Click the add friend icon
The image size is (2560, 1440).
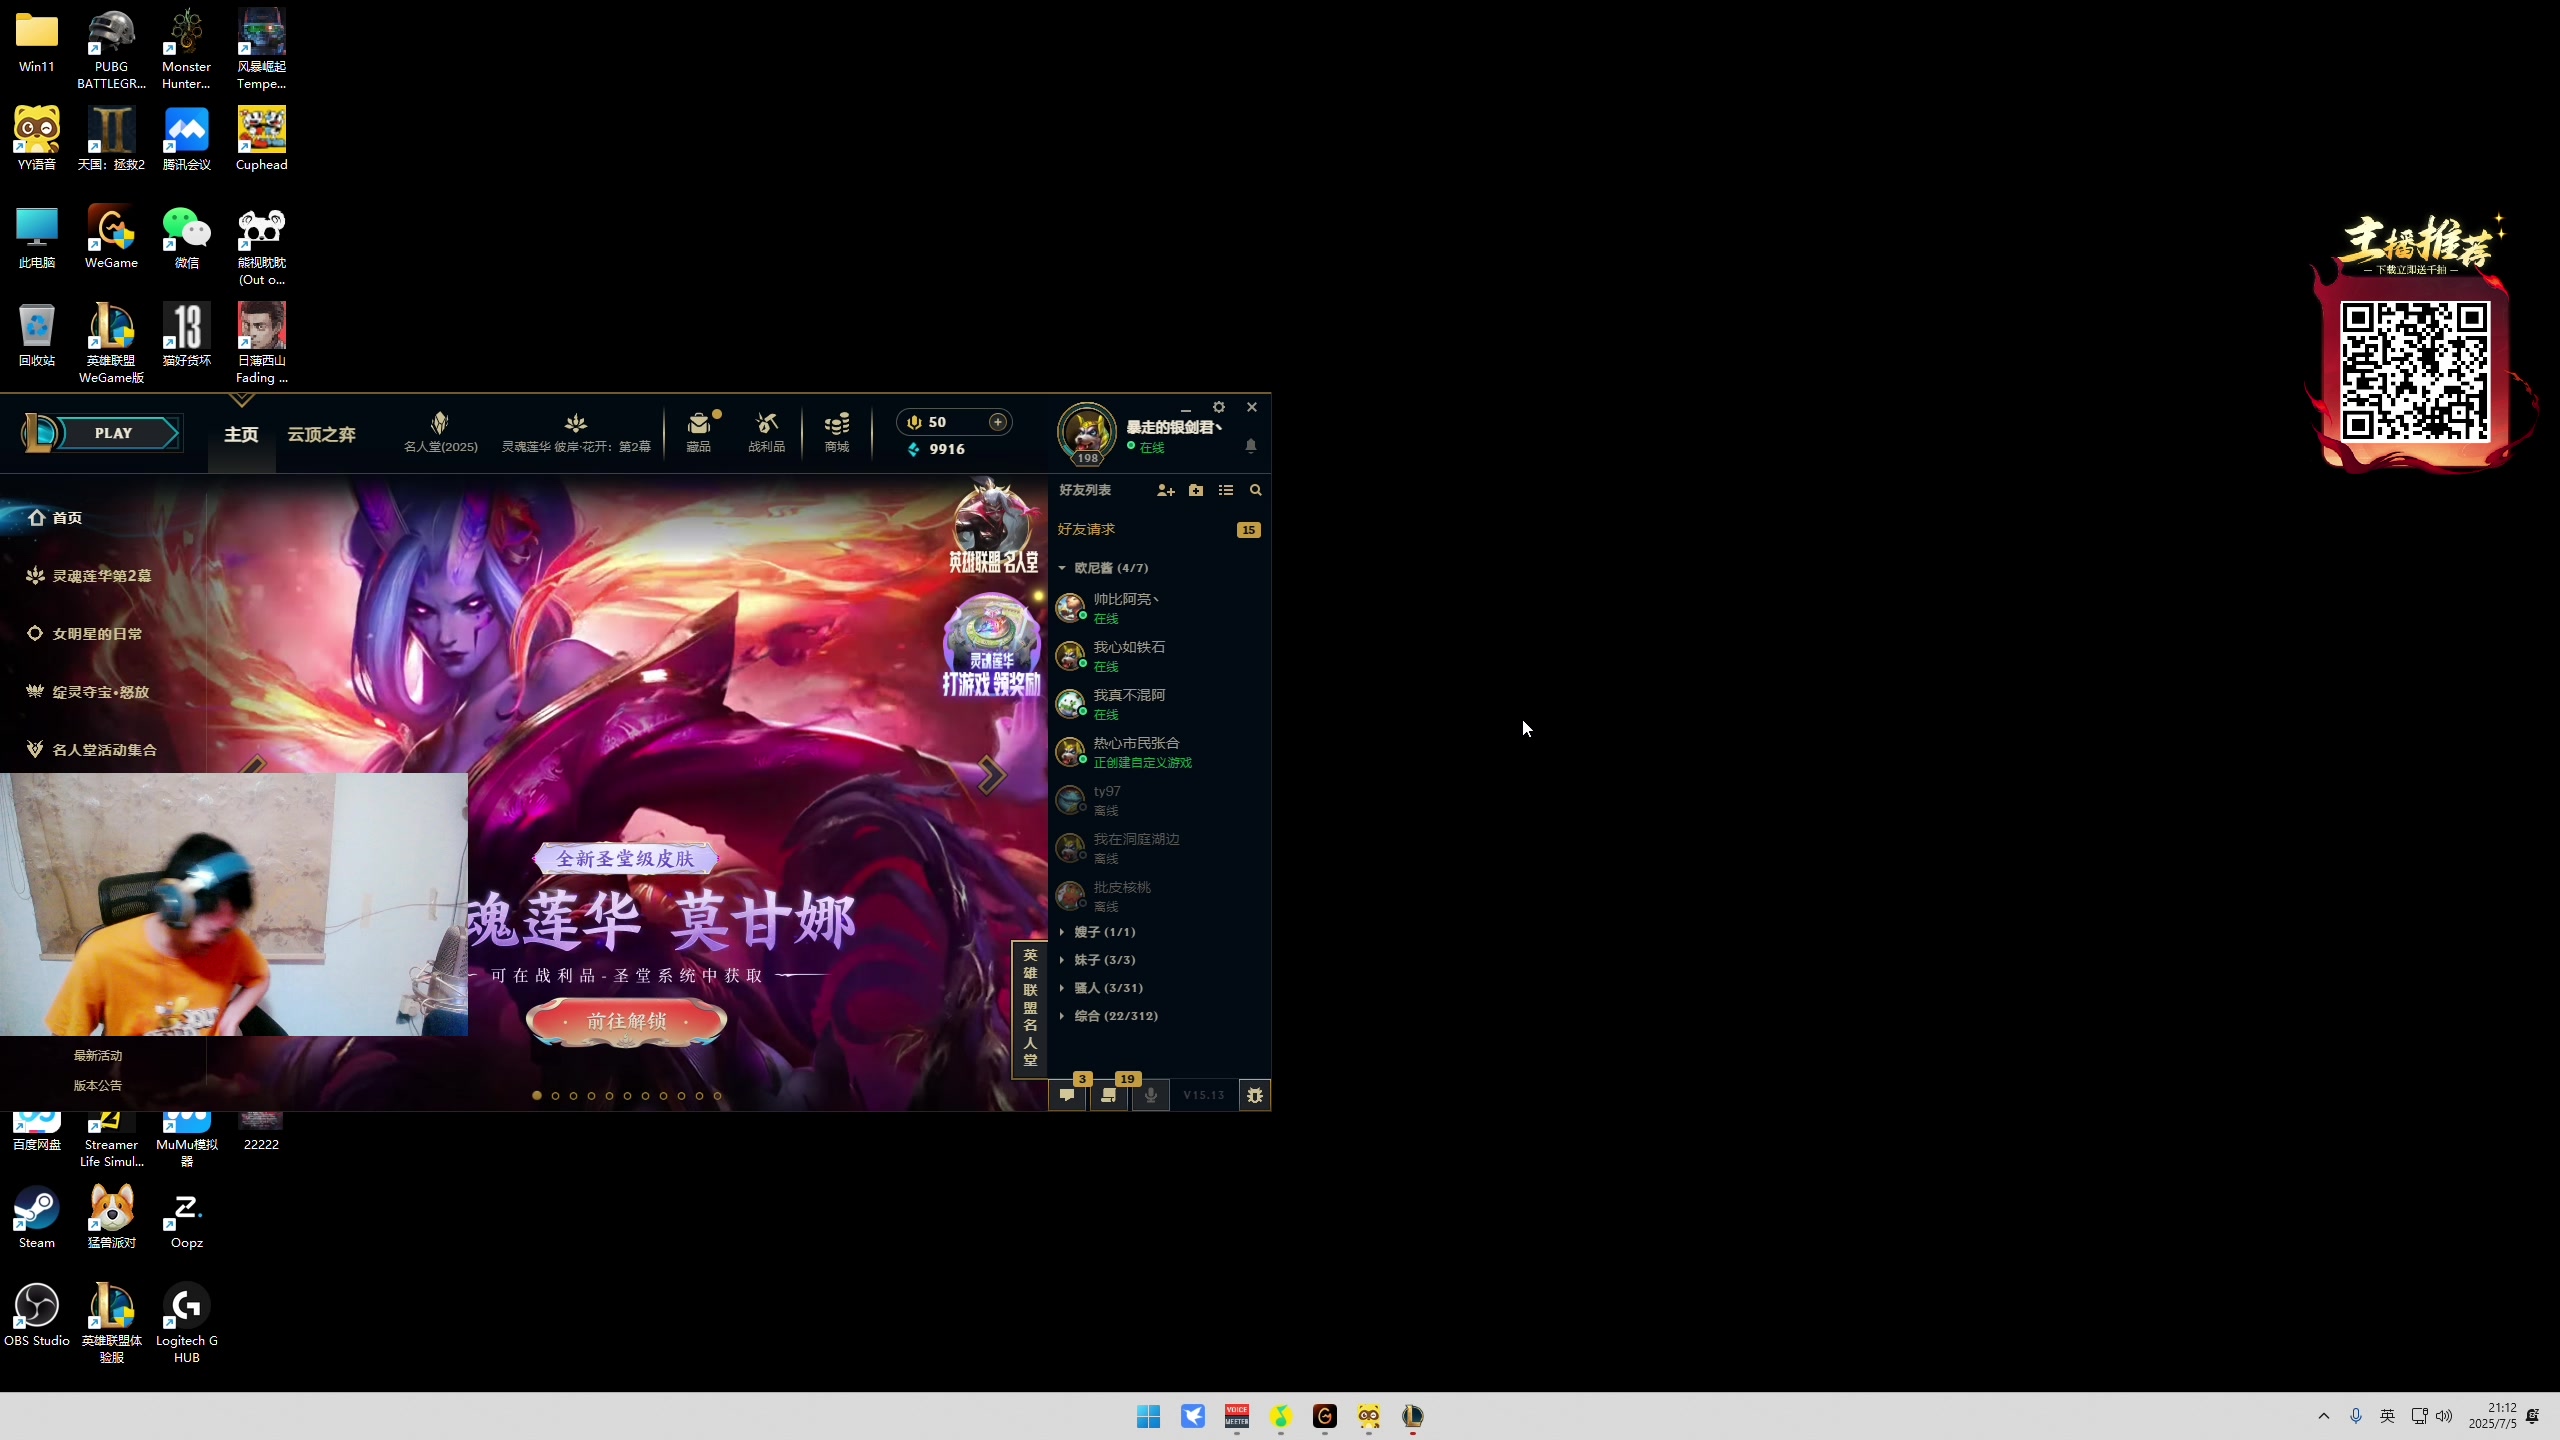click(1165, 490)
